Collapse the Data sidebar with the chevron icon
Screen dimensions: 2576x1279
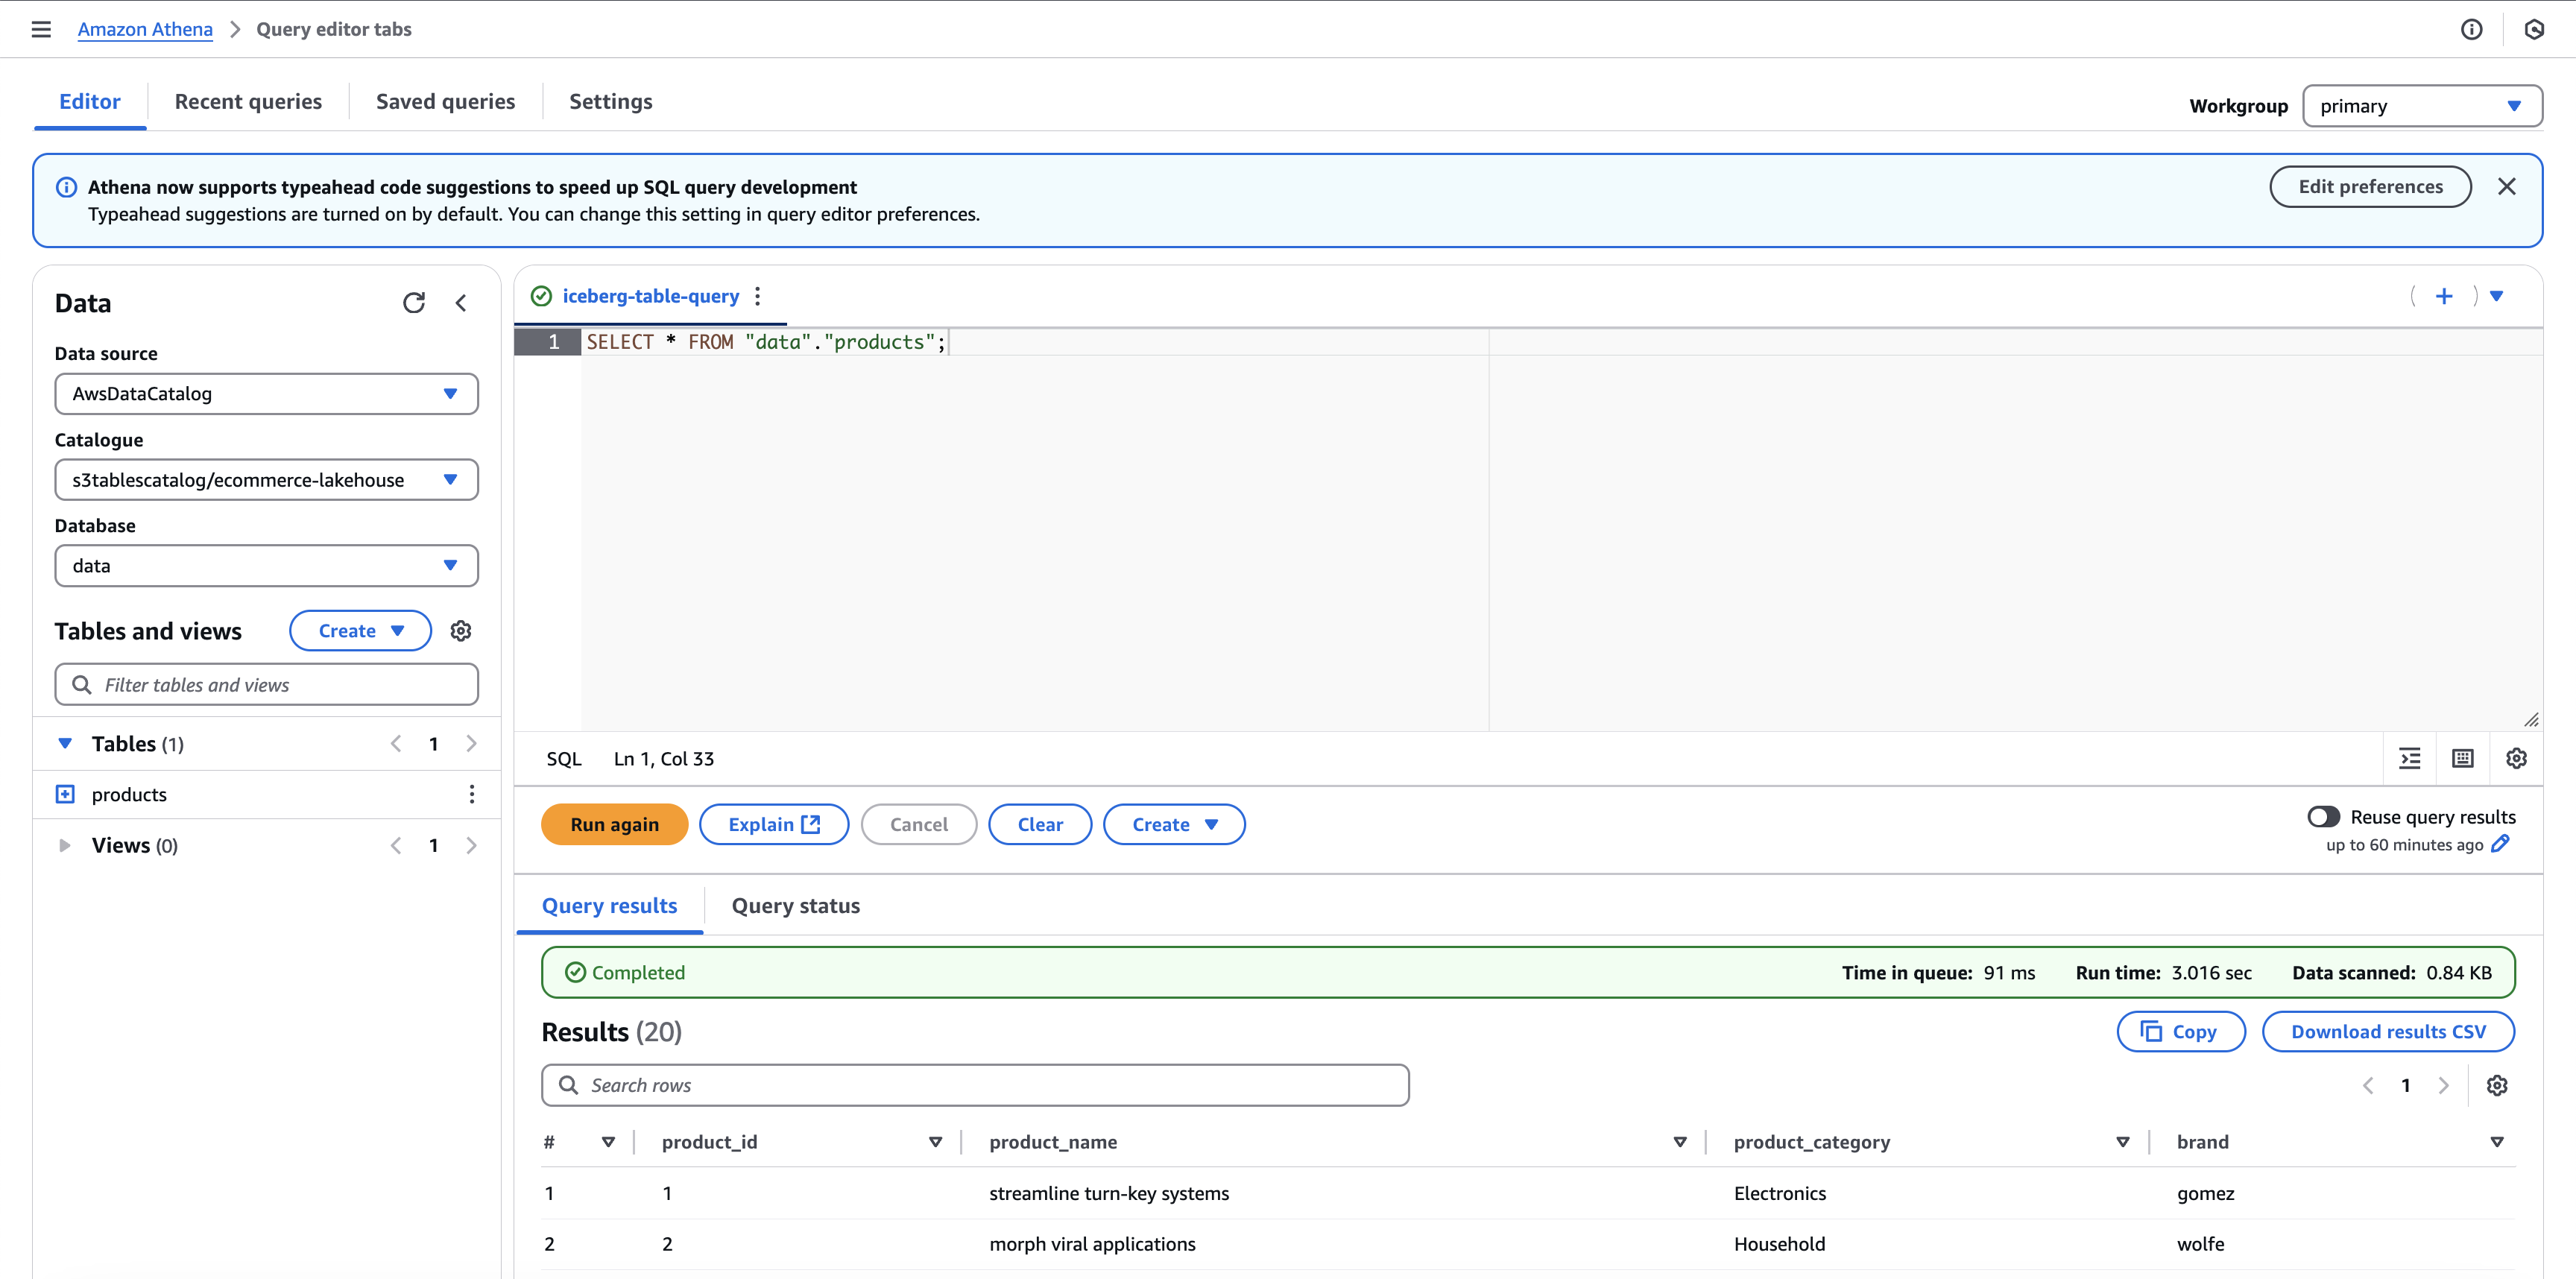point(461,302)
